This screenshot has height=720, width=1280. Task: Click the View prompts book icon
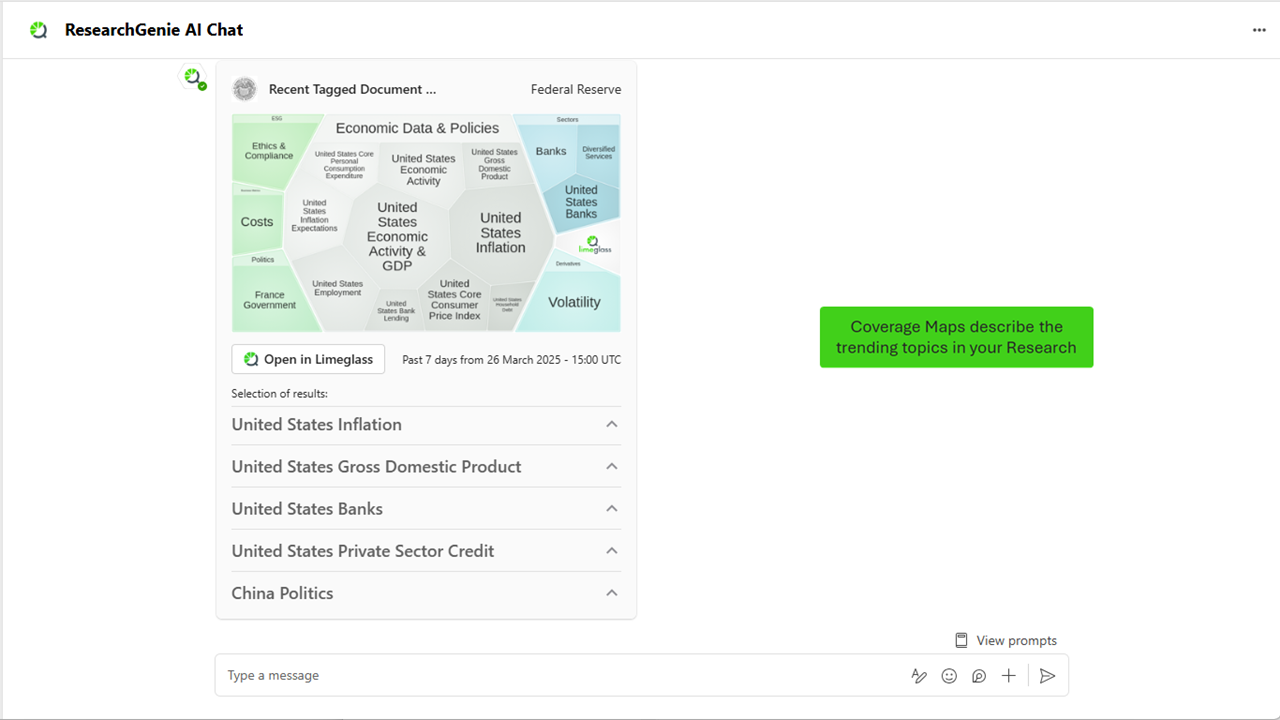[x=961, y=640]
